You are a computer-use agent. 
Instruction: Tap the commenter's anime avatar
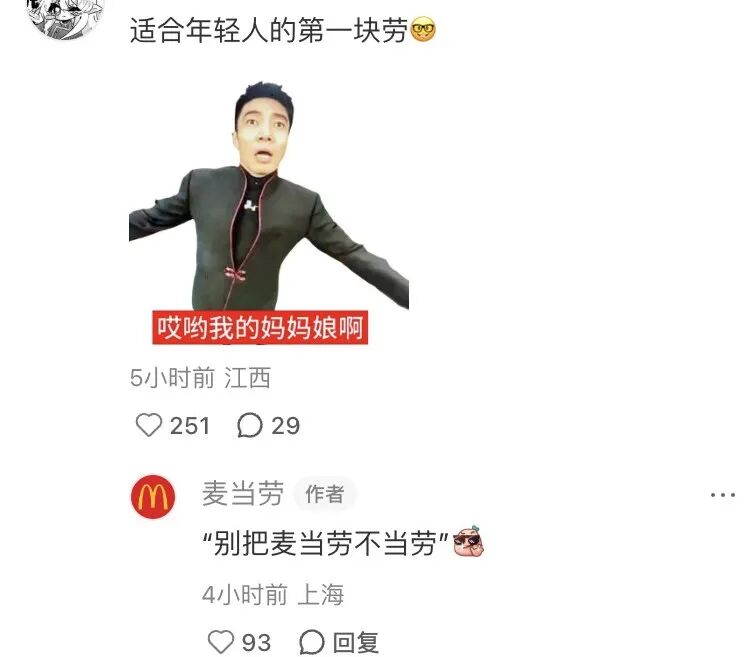click(66, 17)
